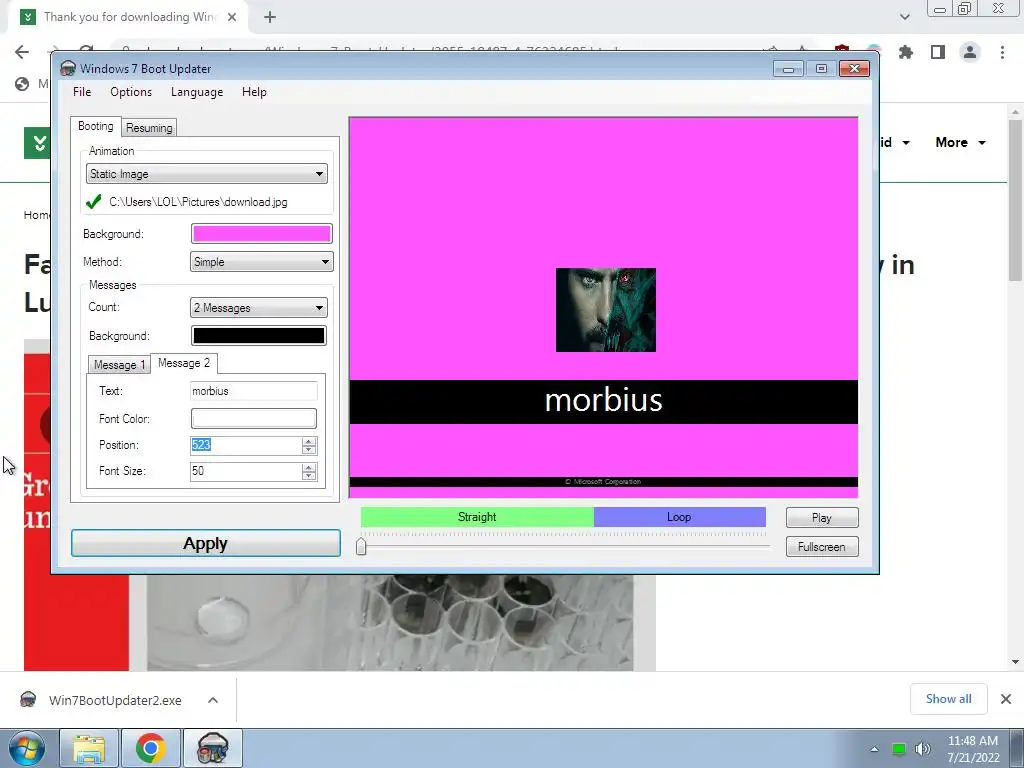
Task: Expand Win7BootUpdater2.exe download options chevron
Action: (x=213, y=700)
